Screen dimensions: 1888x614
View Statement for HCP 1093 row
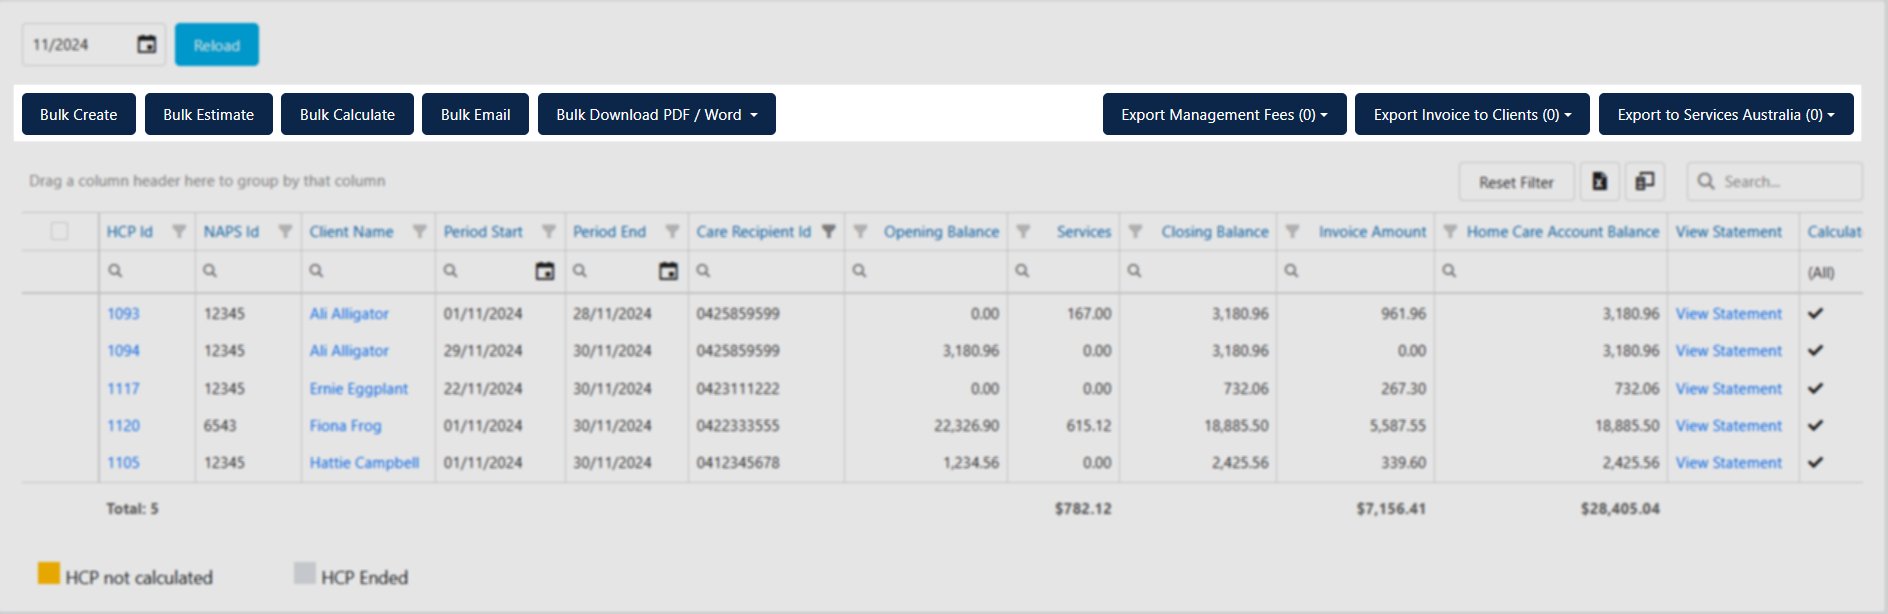[1728, 313]
